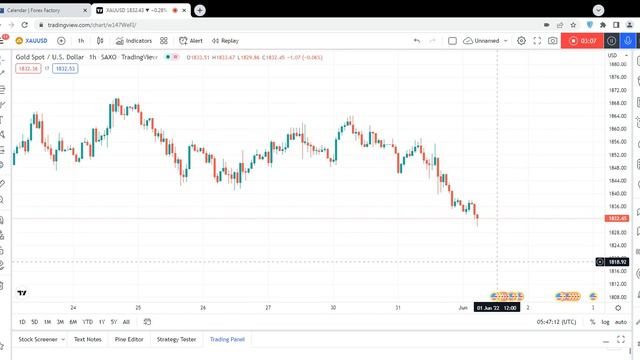Open the Trading Panel tab
Viewport: 640px width, 360px height.
tap(227, 339)
